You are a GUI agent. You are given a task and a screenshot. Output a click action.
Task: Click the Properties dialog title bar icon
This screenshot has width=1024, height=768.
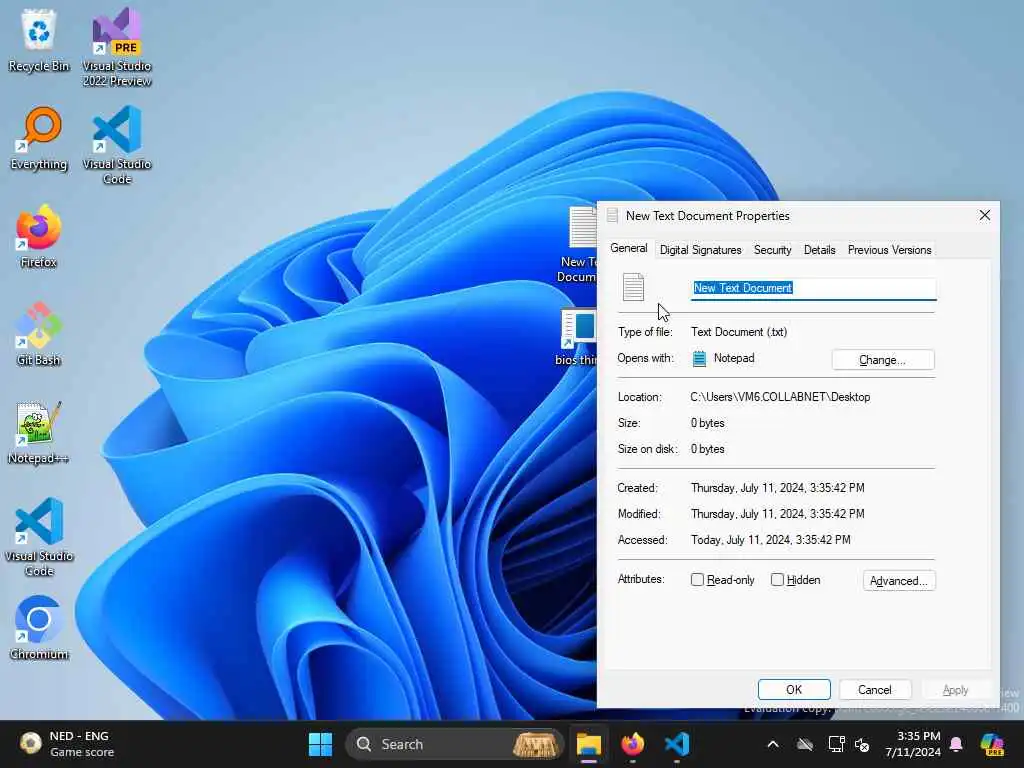tap(612, 216)
